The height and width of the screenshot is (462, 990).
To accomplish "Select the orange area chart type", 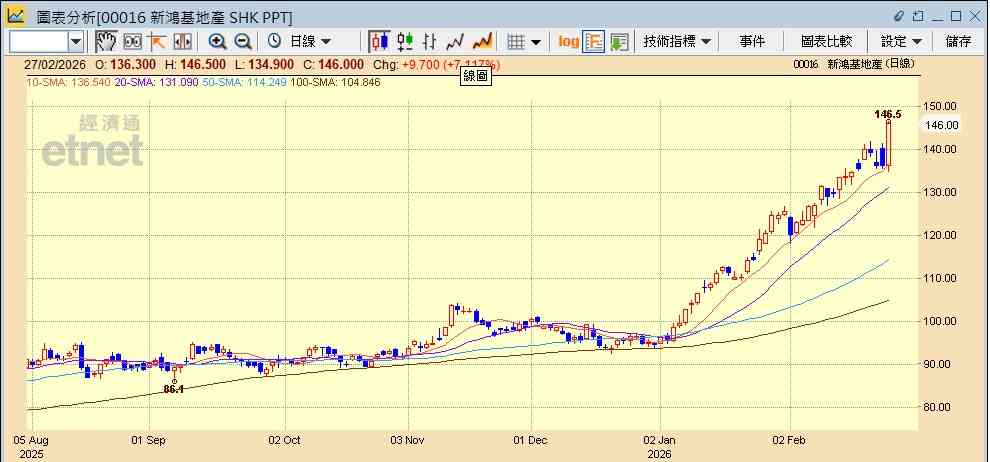I will [482, 42].
